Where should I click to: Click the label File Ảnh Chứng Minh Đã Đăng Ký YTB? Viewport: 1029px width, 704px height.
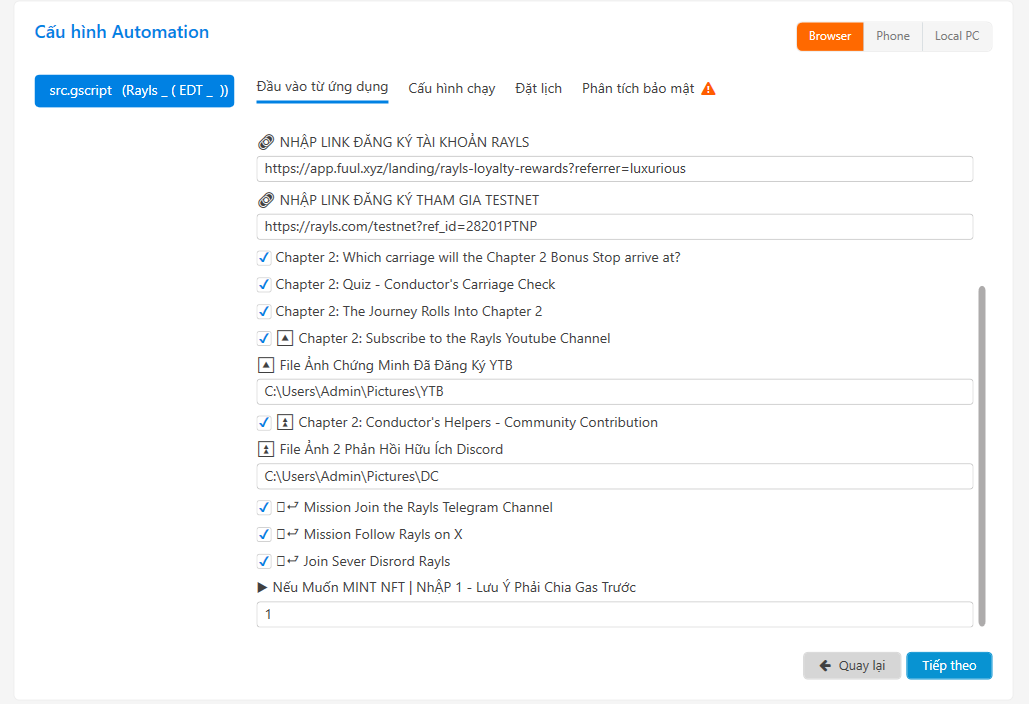coord(396,365)
